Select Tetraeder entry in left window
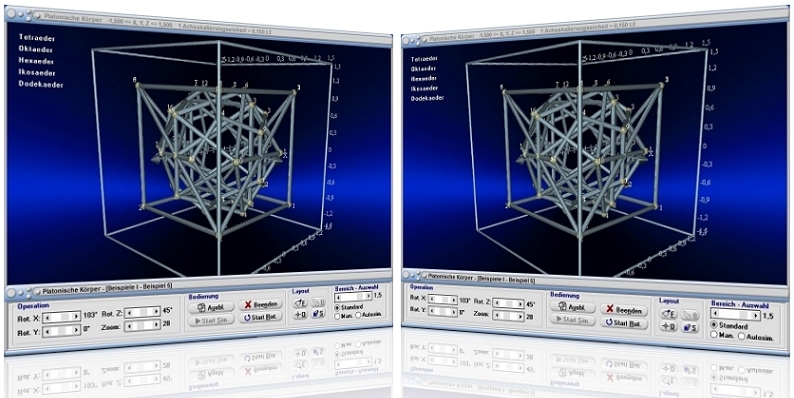Viewport: 794px width, 398px height. click(x=37, y=37)
